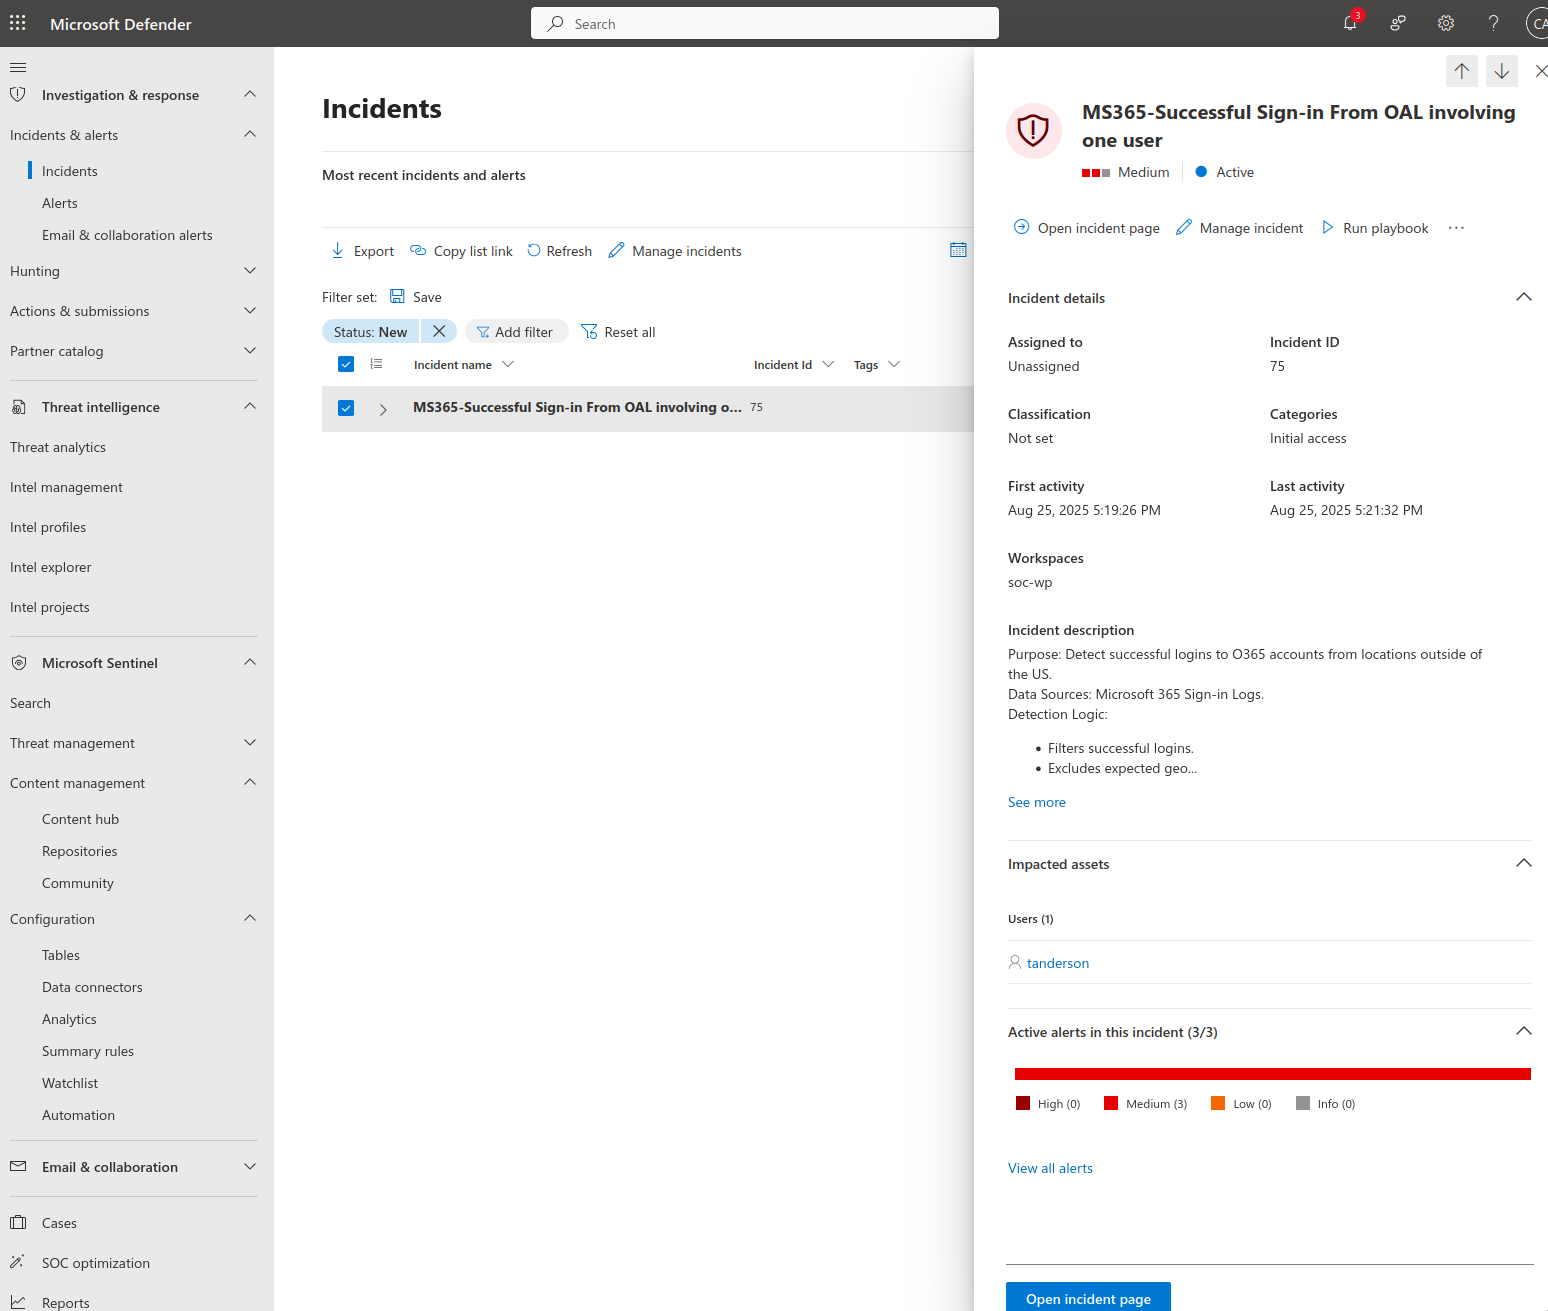Open Intel explorer
The width and height of the screenshot is (1548, 1311).
coord(51,567)
